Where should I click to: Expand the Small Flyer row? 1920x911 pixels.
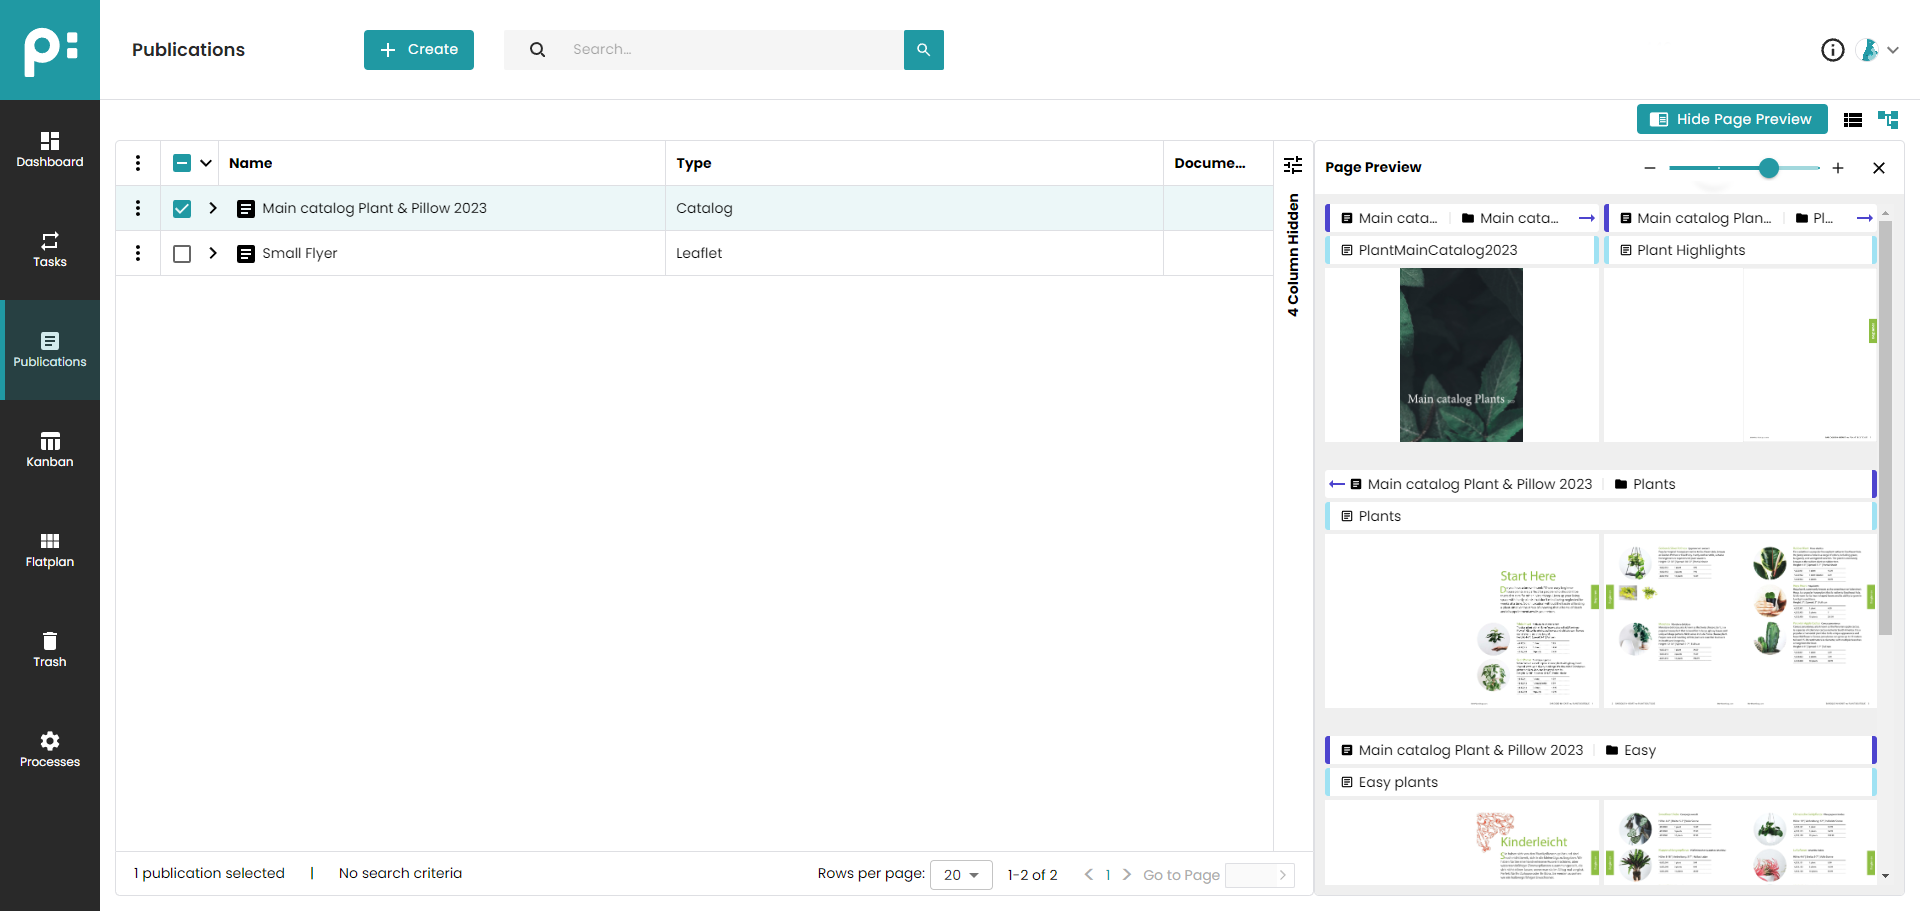coord(213,253)
